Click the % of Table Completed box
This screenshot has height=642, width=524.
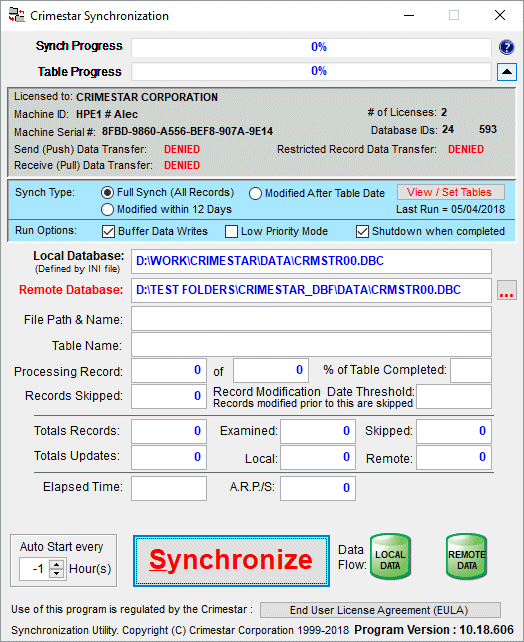(x=471, y=370)
